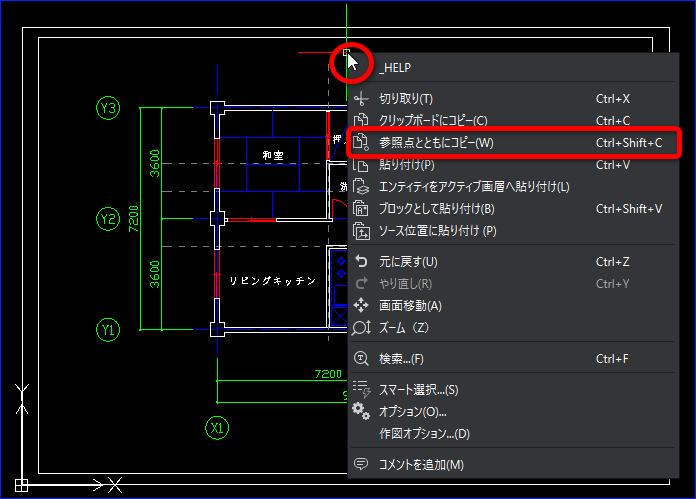Choose _HELP from the context menu
Image resolution: width=696 pixels, height=499 pixels.
click(x=513, y=68)
